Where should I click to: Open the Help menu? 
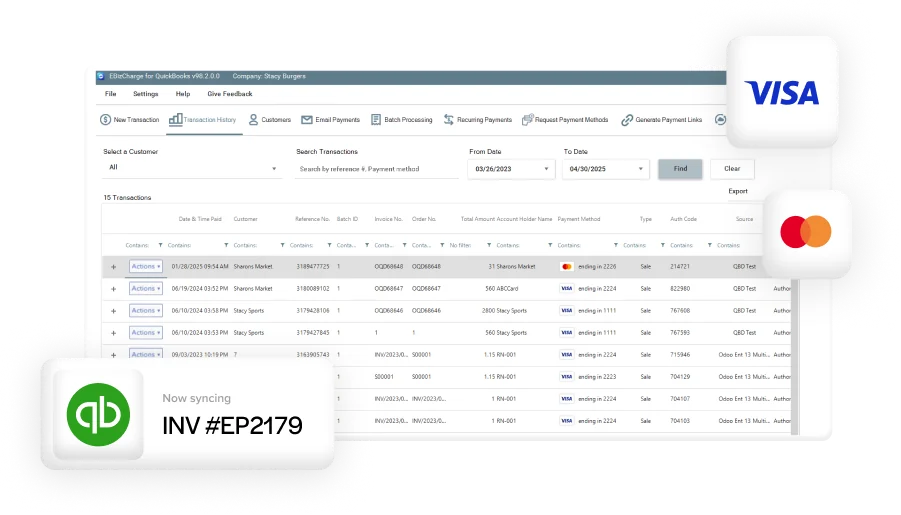click(183, 94)
